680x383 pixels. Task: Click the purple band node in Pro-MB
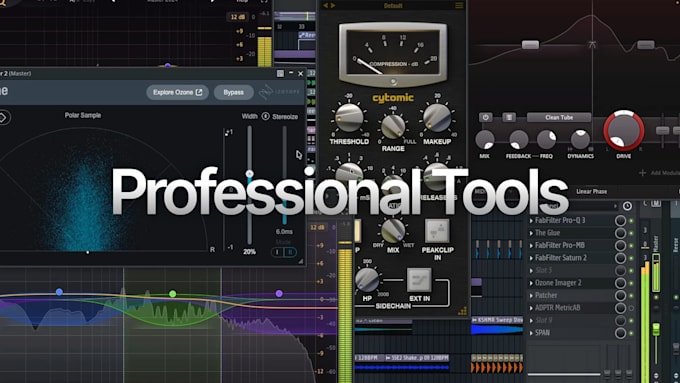point(279,294)
